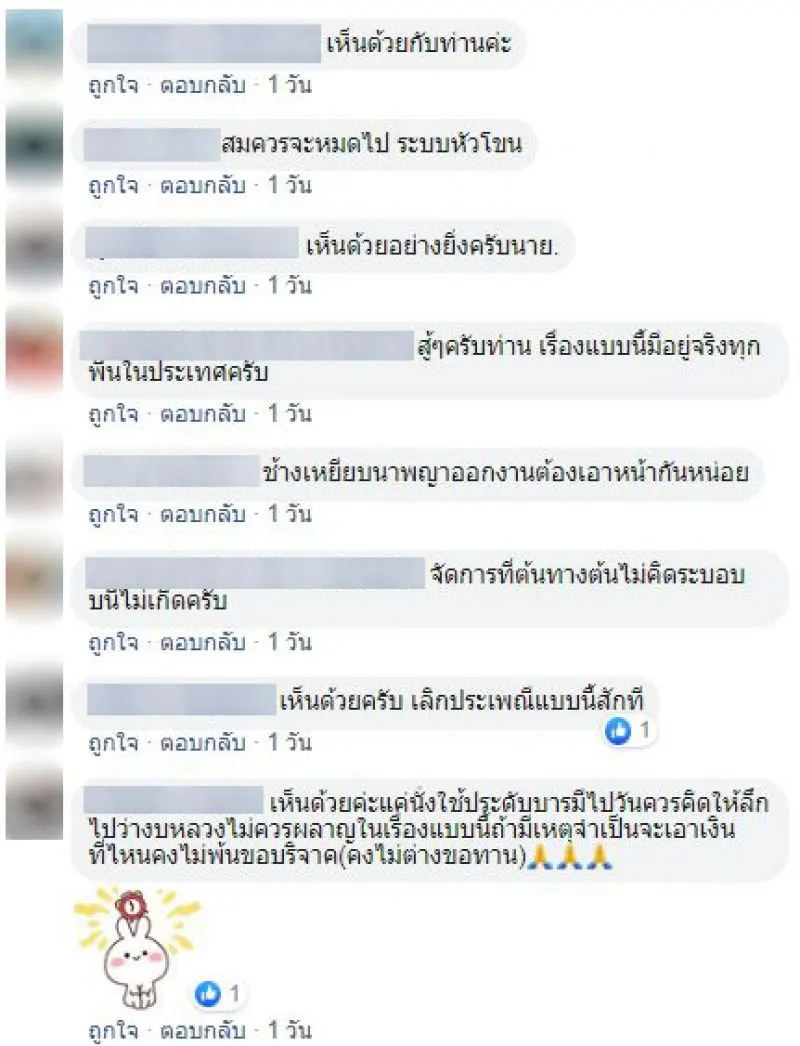
Task: Click the like reaction icon beside the rabbit sticker
Action: (x=208, y=995)
